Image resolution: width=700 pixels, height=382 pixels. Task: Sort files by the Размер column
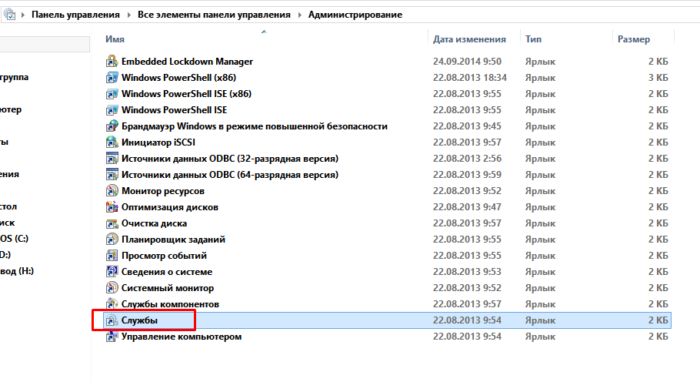633,39
